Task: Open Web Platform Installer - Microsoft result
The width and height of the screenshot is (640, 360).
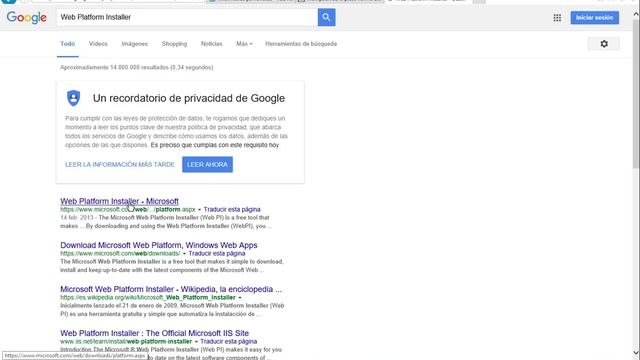Action: pos(119,201)
